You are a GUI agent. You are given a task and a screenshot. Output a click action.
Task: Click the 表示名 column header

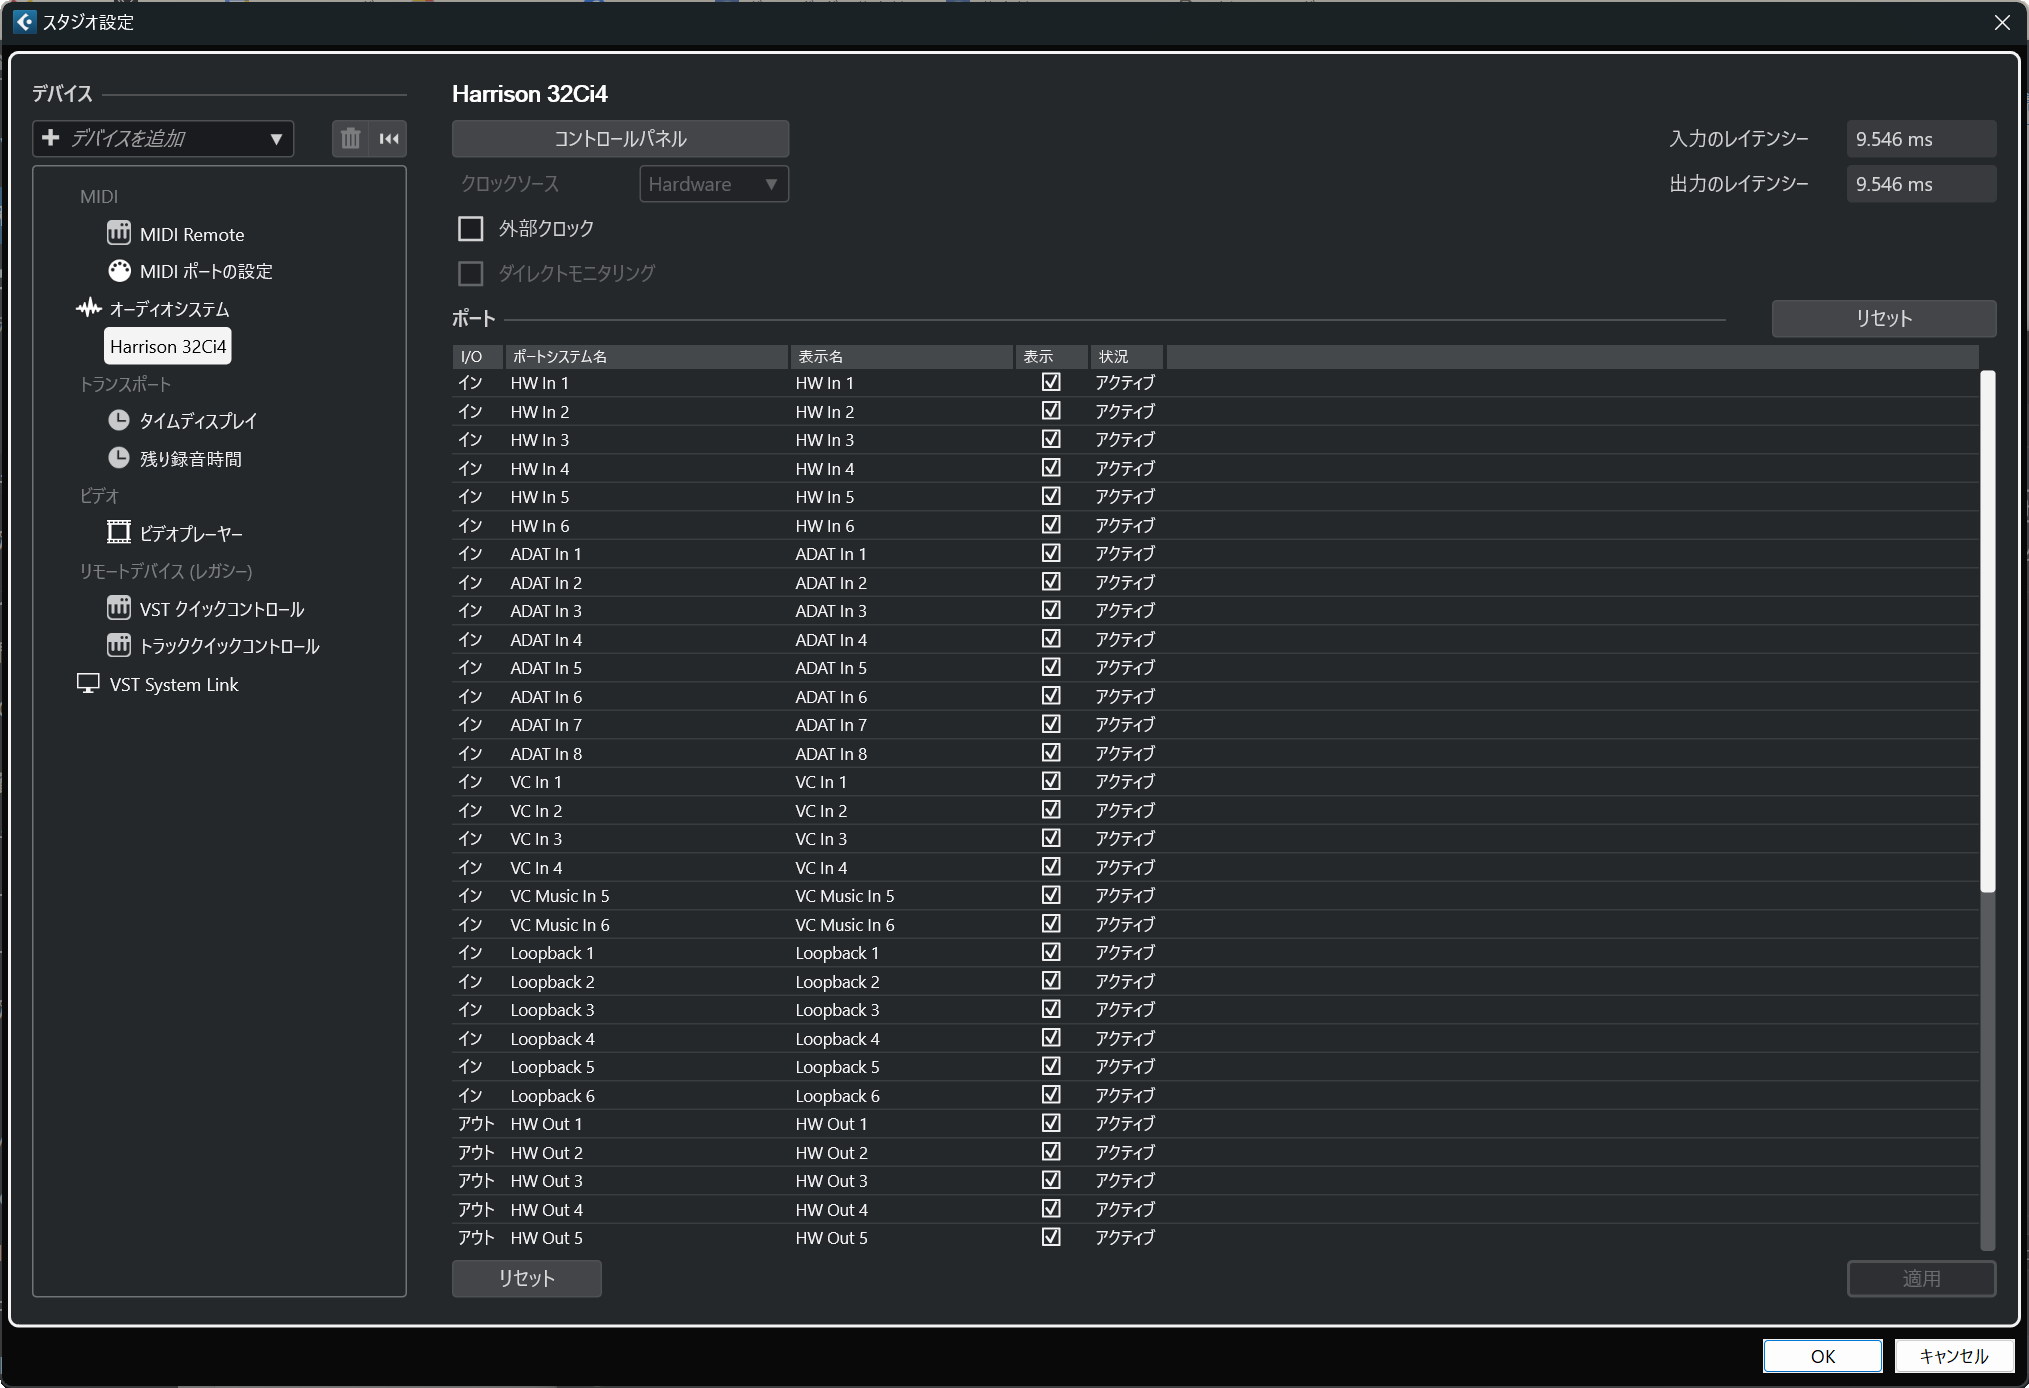click(x=902, y=356)
